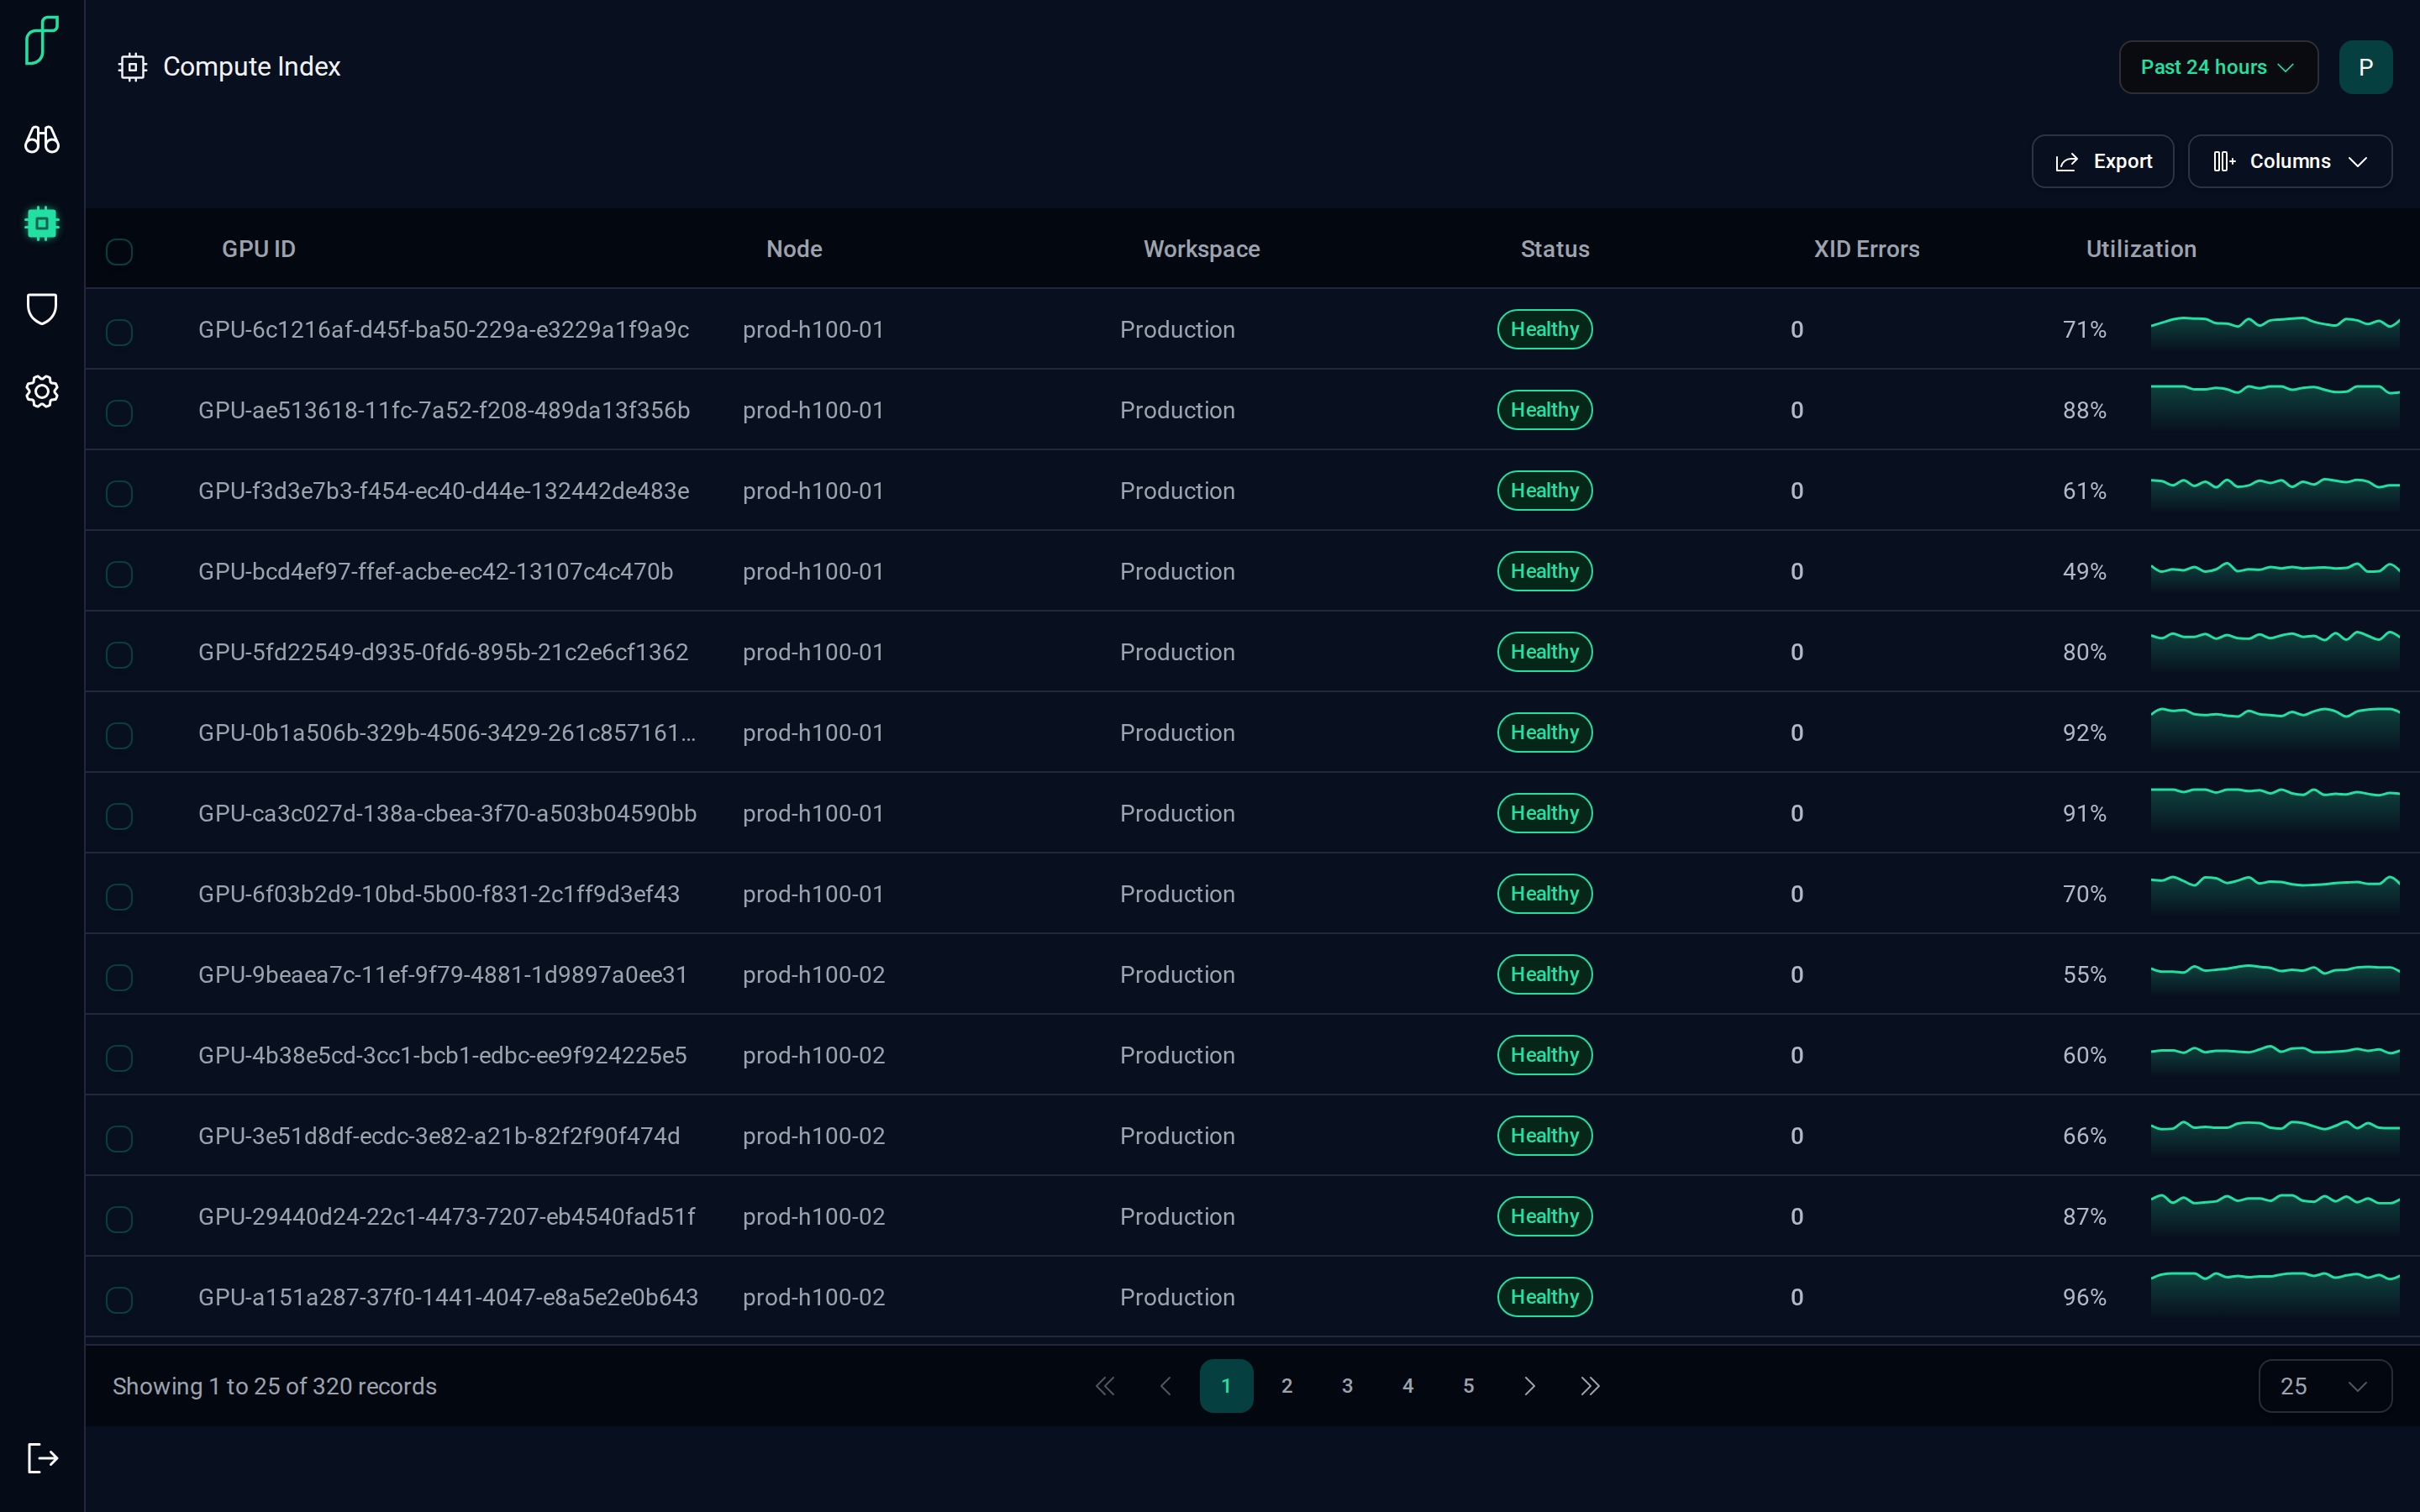Go to page 4
The width and height of the screenshot is (2420, 1512).
click(x=1408, y=1386)
